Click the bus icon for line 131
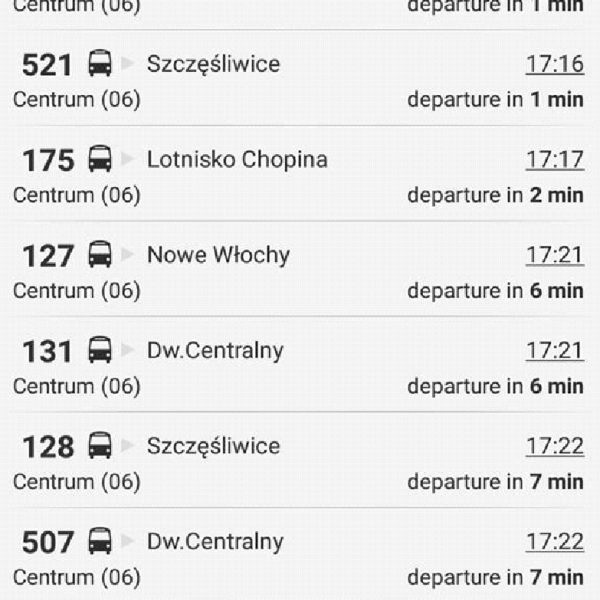 (x=100, y=351)
